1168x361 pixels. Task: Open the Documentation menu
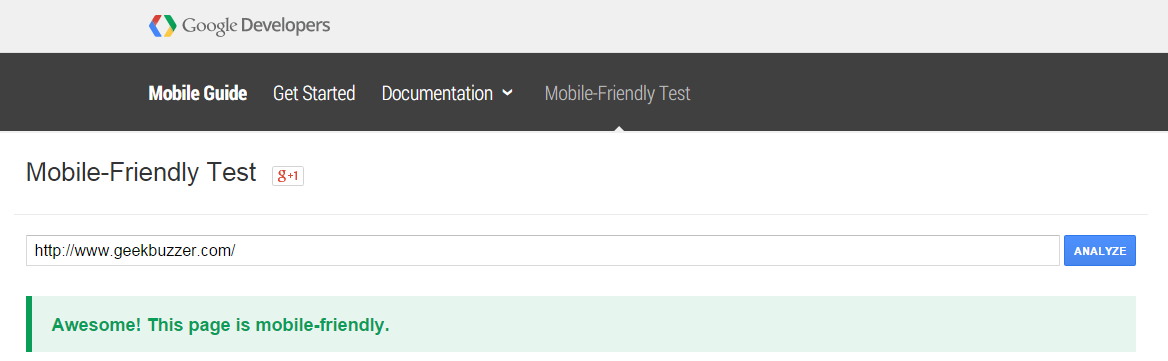click(x=447, y=94)
